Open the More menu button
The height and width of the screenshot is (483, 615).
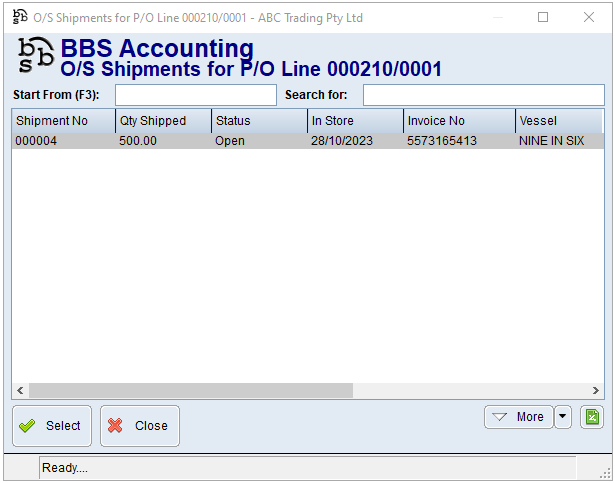coord(518,417)
